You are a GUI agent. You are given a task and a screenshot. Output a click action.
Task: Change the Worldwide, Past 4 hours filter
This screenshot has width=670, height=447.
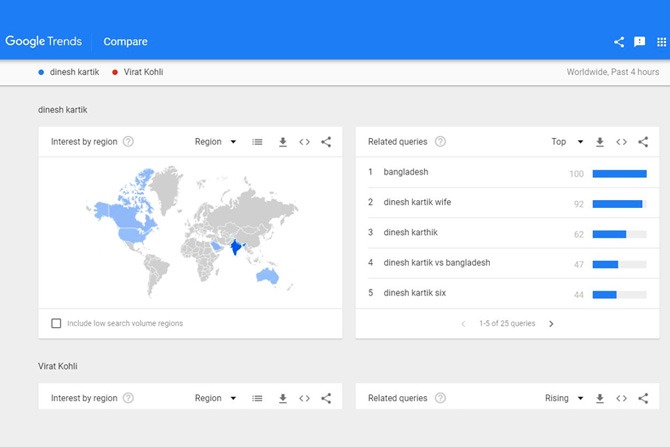(613, 72)
